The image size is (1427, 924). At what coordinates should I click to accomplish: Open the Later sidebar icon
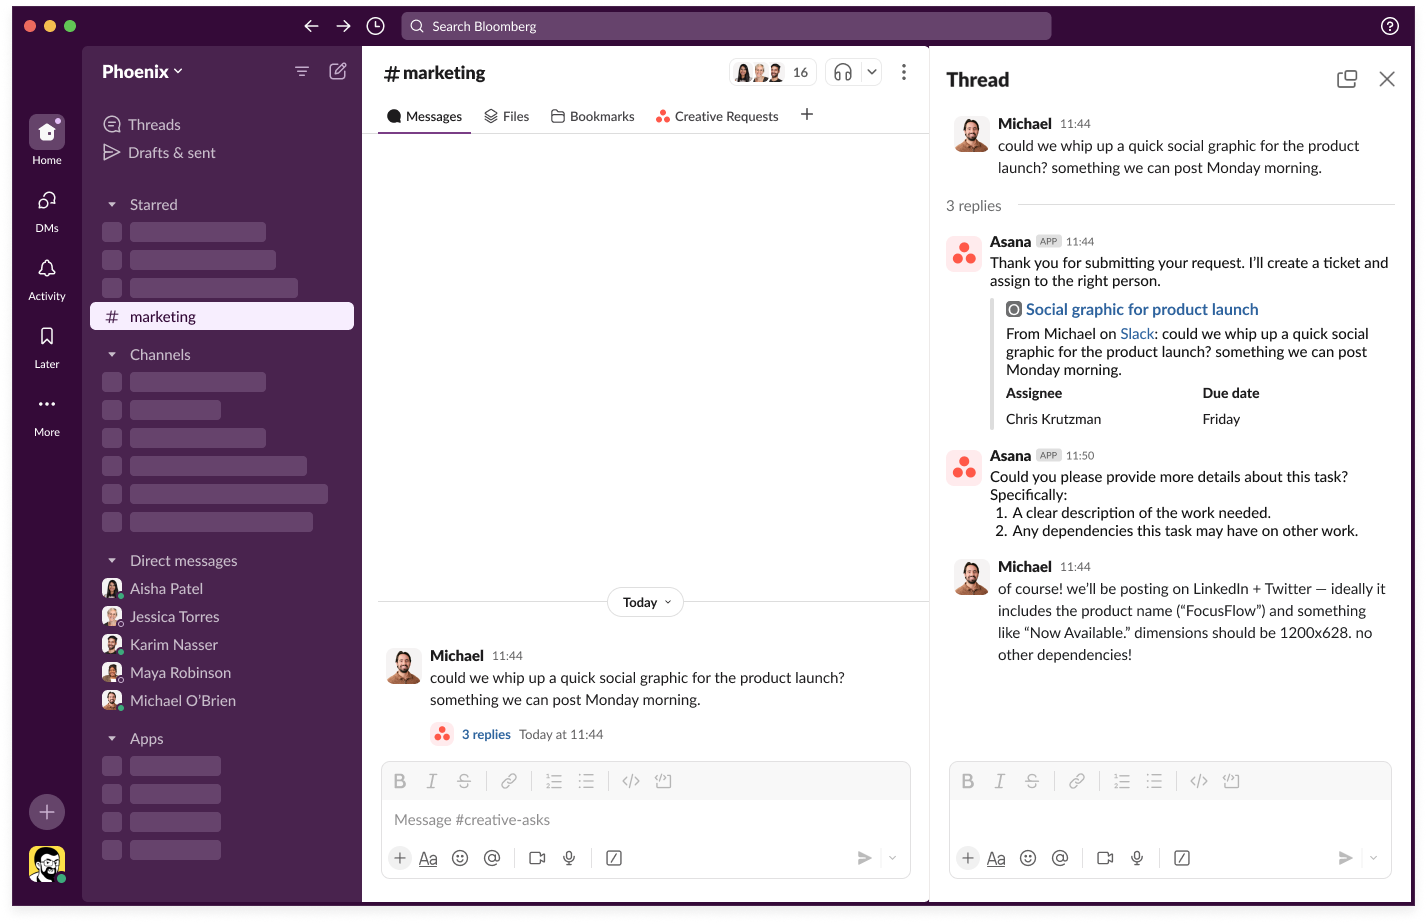click(x=46, y=336)
